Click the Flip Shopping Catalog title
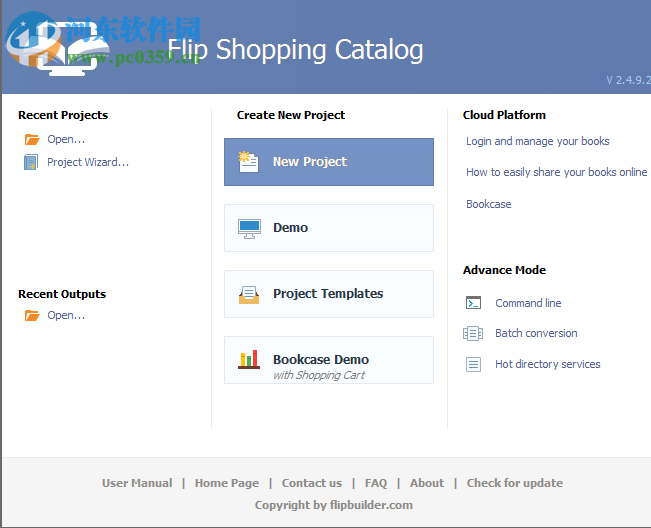This screenshot has height=528, width=651. pos(295,50)
